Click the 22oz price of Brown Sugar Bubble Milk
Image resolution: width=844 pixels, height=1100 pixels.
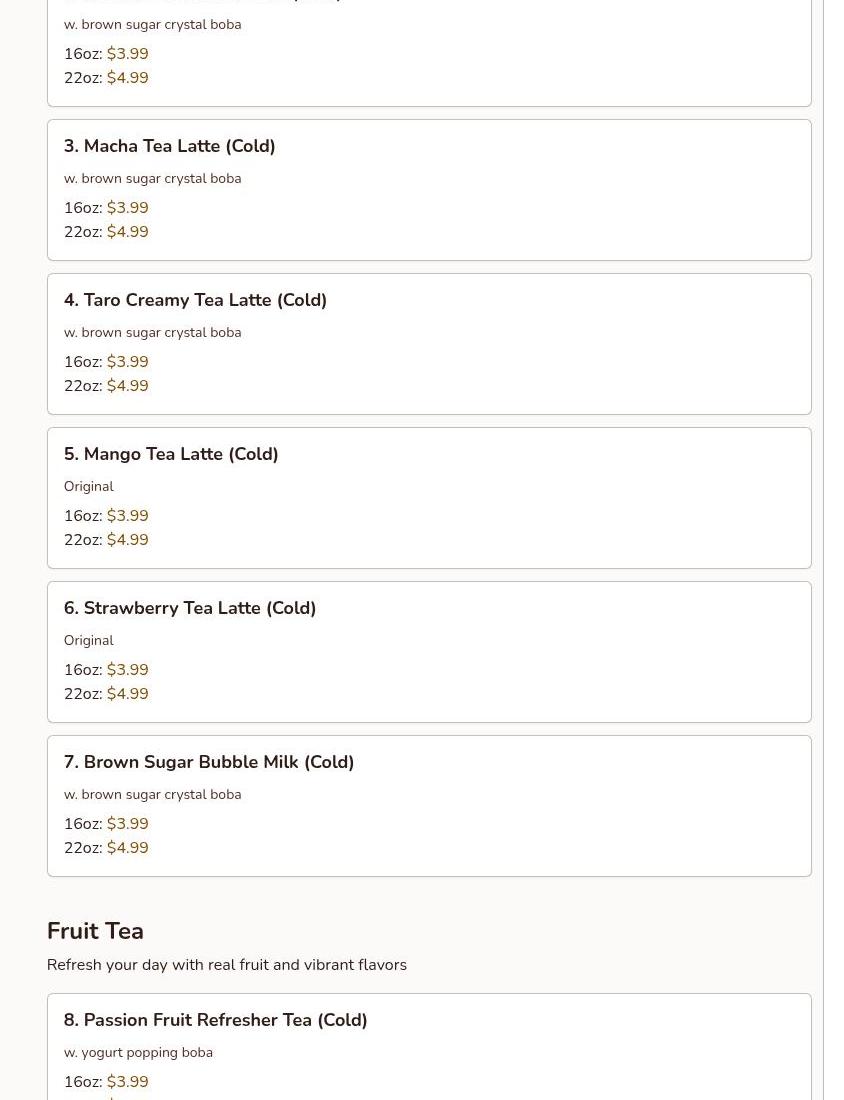coord(127,848)
